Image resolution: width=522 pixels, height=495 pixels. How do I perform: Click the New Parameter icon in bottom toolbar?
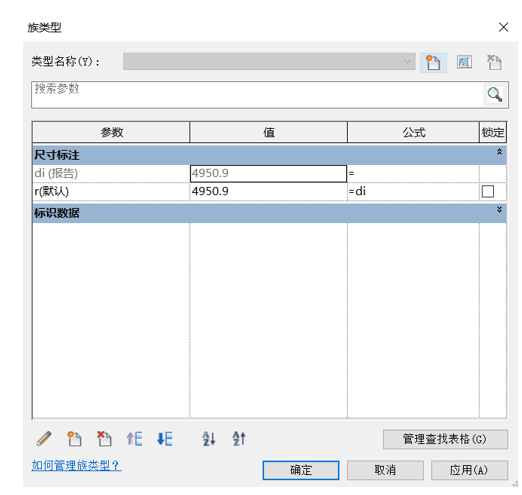point(74,438)
